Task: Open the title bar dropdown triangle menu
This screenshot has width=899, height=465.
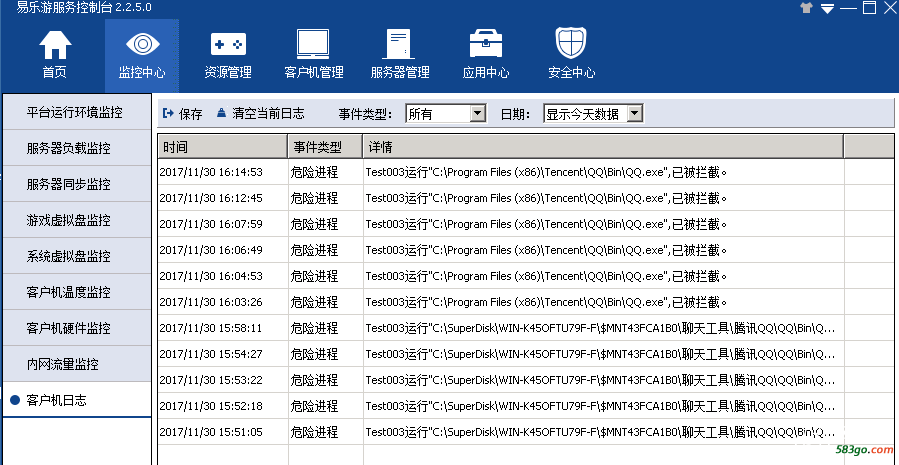Action: pyautogui.click(x=827, y=9)
